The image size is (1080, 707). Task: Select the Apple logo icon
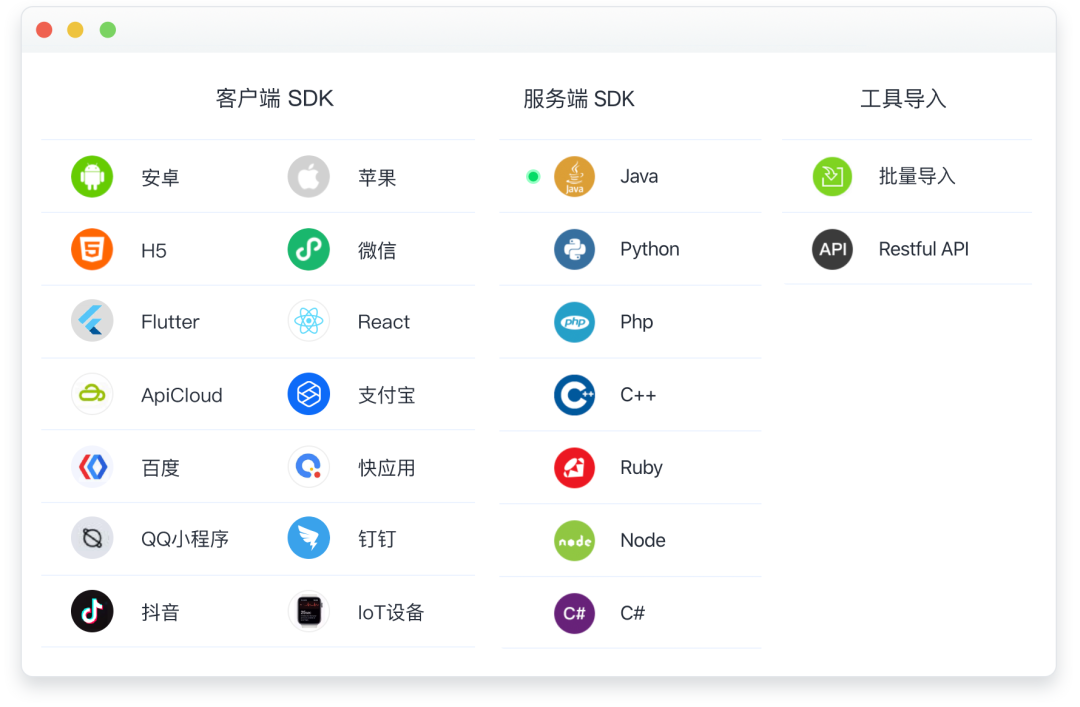308,177
